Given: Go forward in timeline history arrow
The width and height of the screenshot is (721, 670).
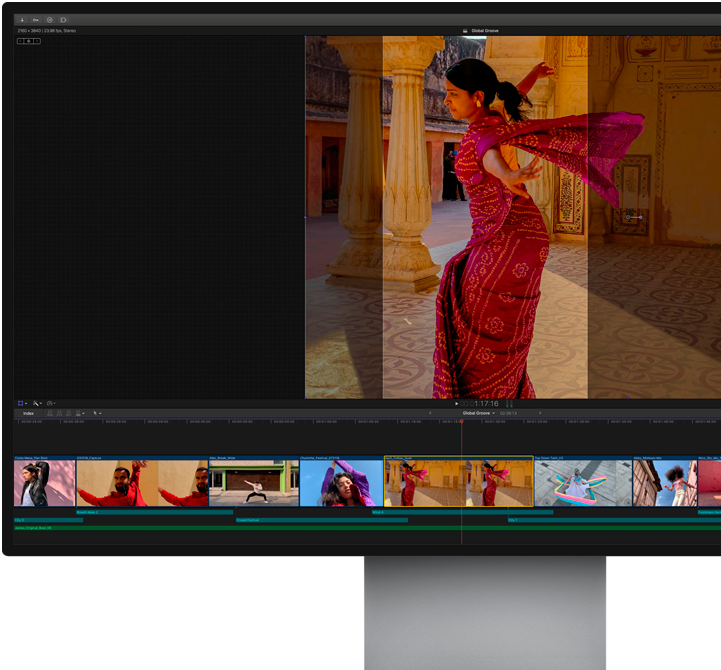Looking at the screenshot, I should click(x=540, y=413).
